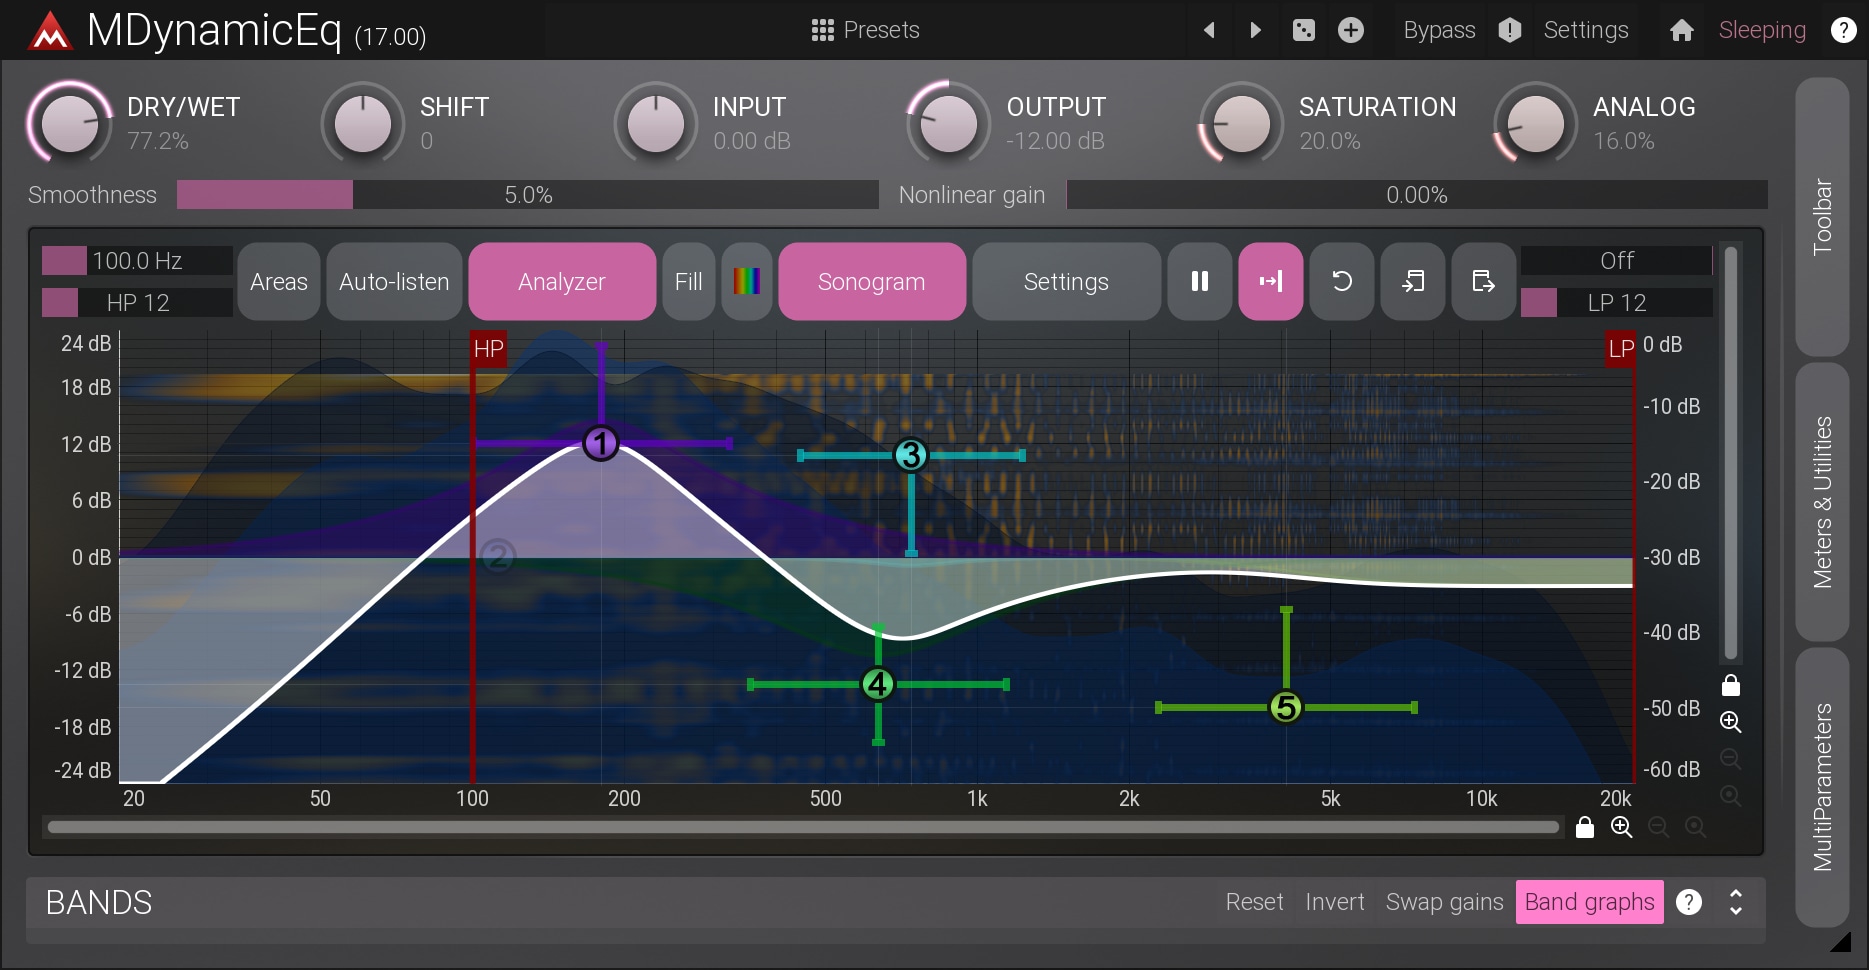Expand the Bands panel using the arrows
This screenshot has height=970, width=1869.
click(x=1736, y=902)
